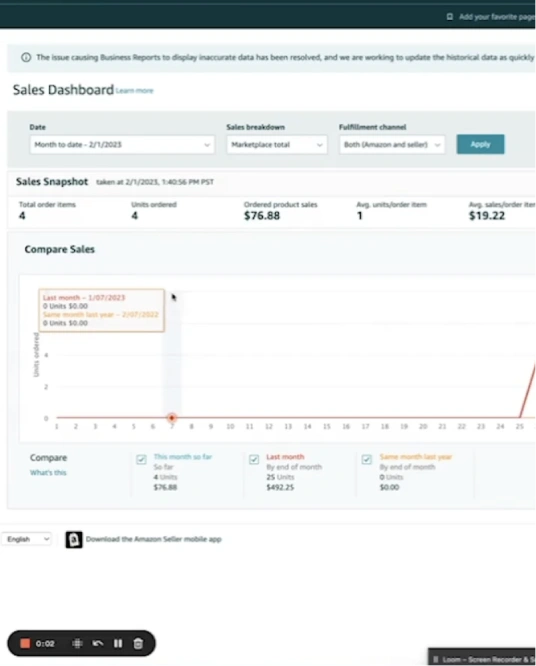The width and height of the screenshot is (536, 666).
Task: Click the What's this link
Action: (48, 472)
